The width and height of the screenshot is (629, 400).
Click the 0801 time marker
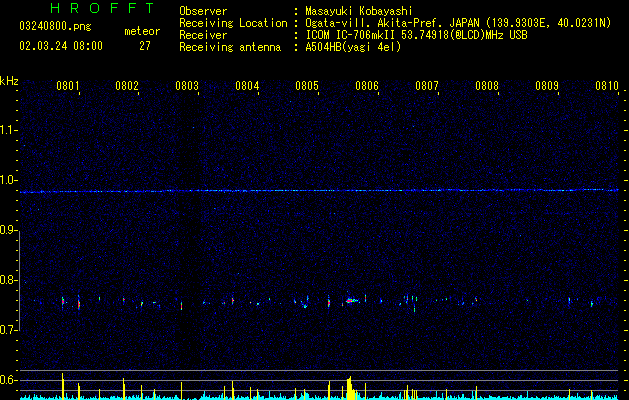point(67,86)
